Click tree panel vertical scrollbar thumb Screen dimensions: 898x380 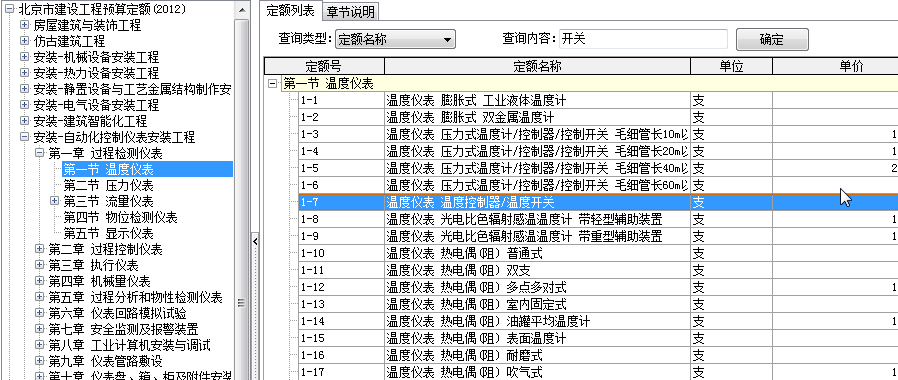coord(242,195)
